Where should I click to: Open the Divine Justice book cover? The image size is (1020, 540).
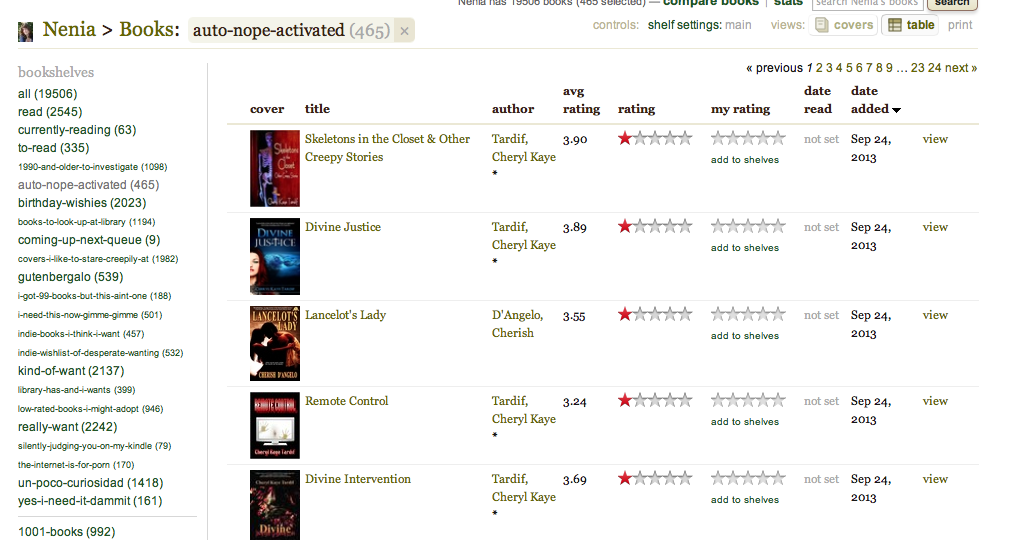274,256
